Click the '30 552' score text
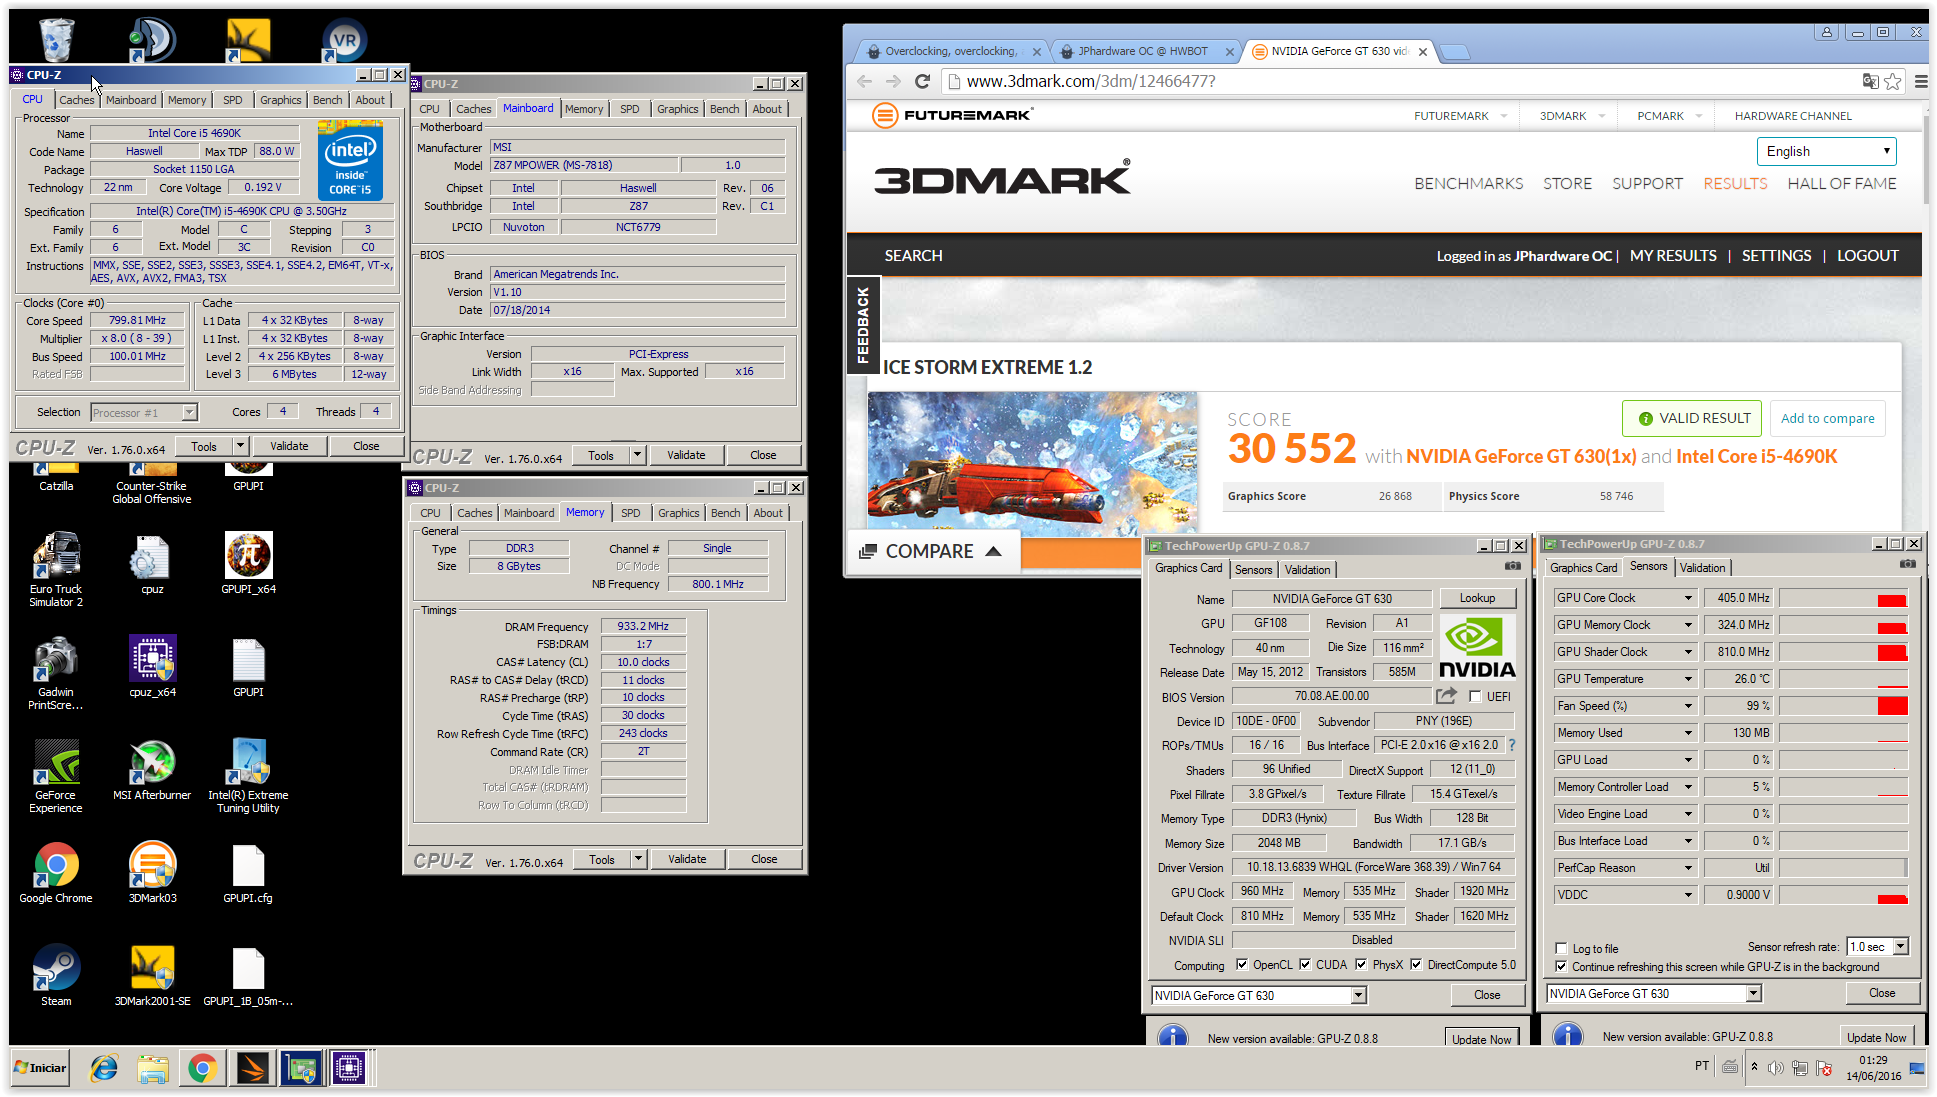The image size is (1937, 1097). [x=1292, y=448]
